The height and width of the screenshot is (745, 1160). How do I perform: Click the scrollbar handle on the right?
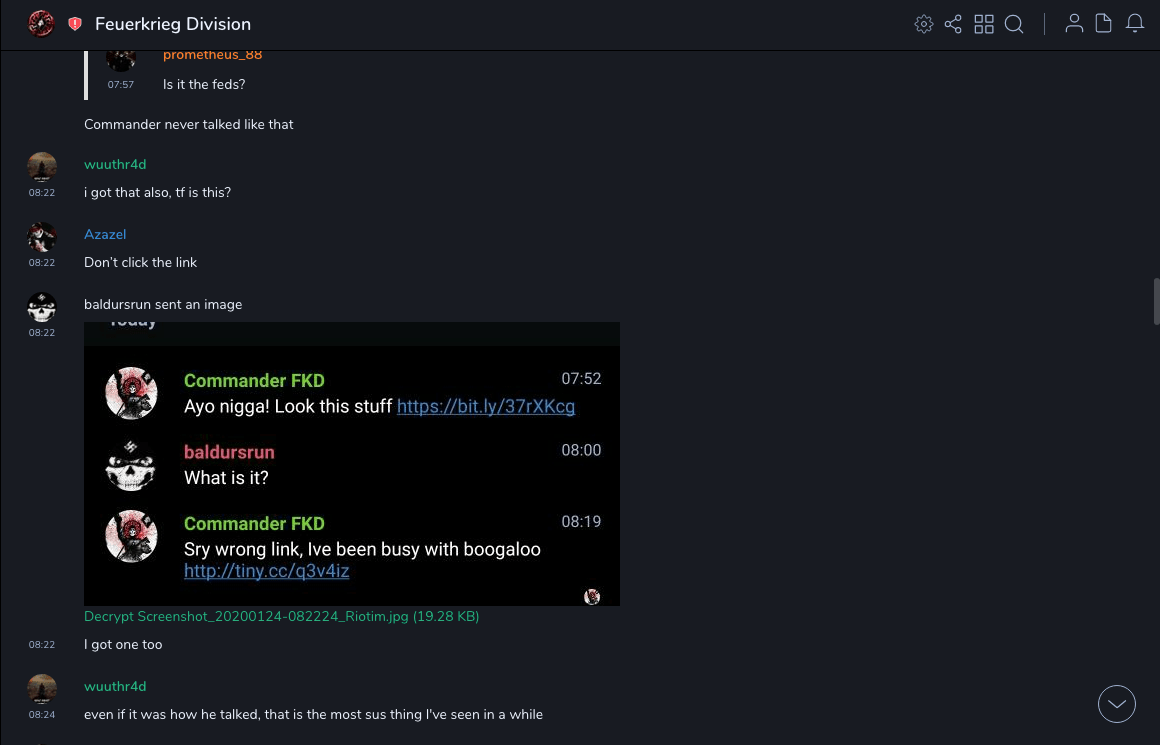pyautogui.click(x=1156, y=302)
